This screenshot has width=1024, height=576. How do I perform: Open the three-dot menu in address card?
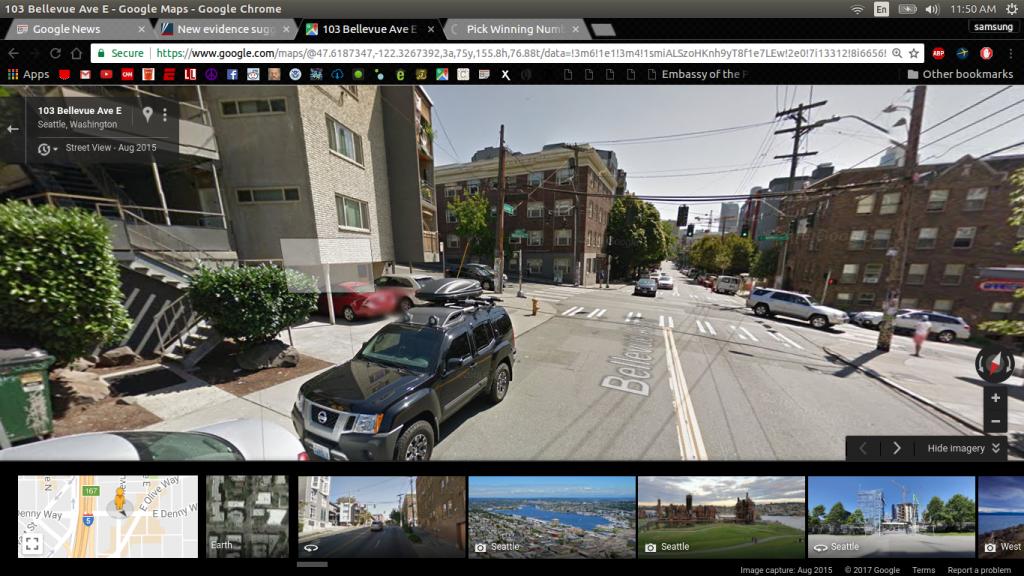165,115
